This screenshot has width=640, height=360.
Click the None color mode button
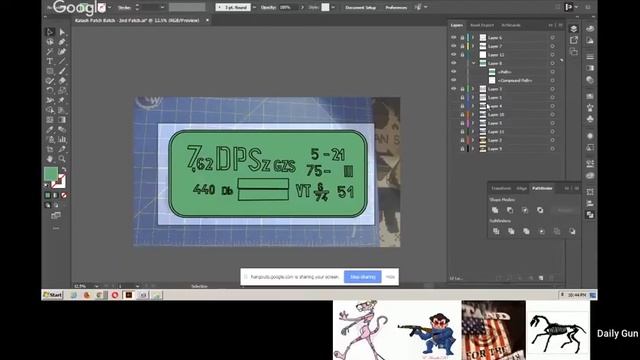64,196
